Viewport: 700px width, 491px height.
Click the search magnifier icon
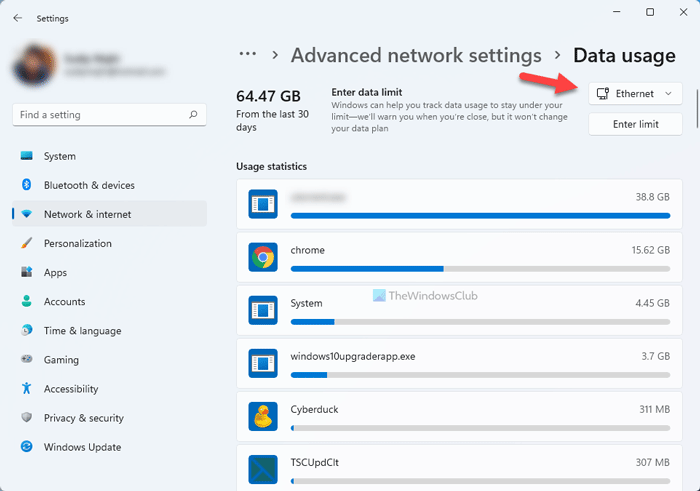pyautogui.click(x=193, y=116)
